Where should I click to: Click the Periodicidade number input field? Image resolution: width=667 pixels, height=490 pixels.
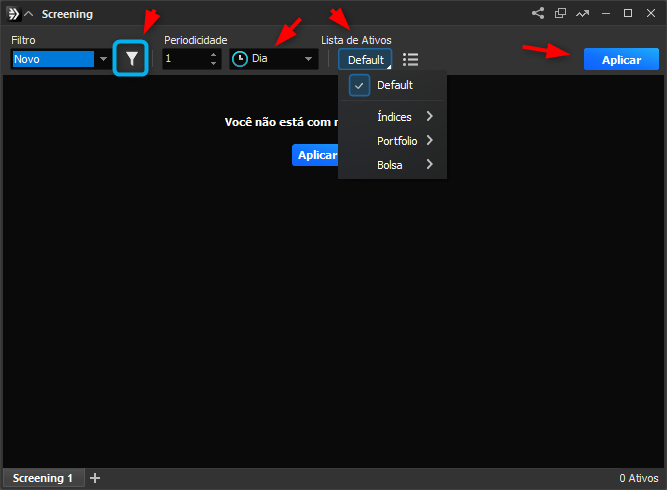(185, 59)
